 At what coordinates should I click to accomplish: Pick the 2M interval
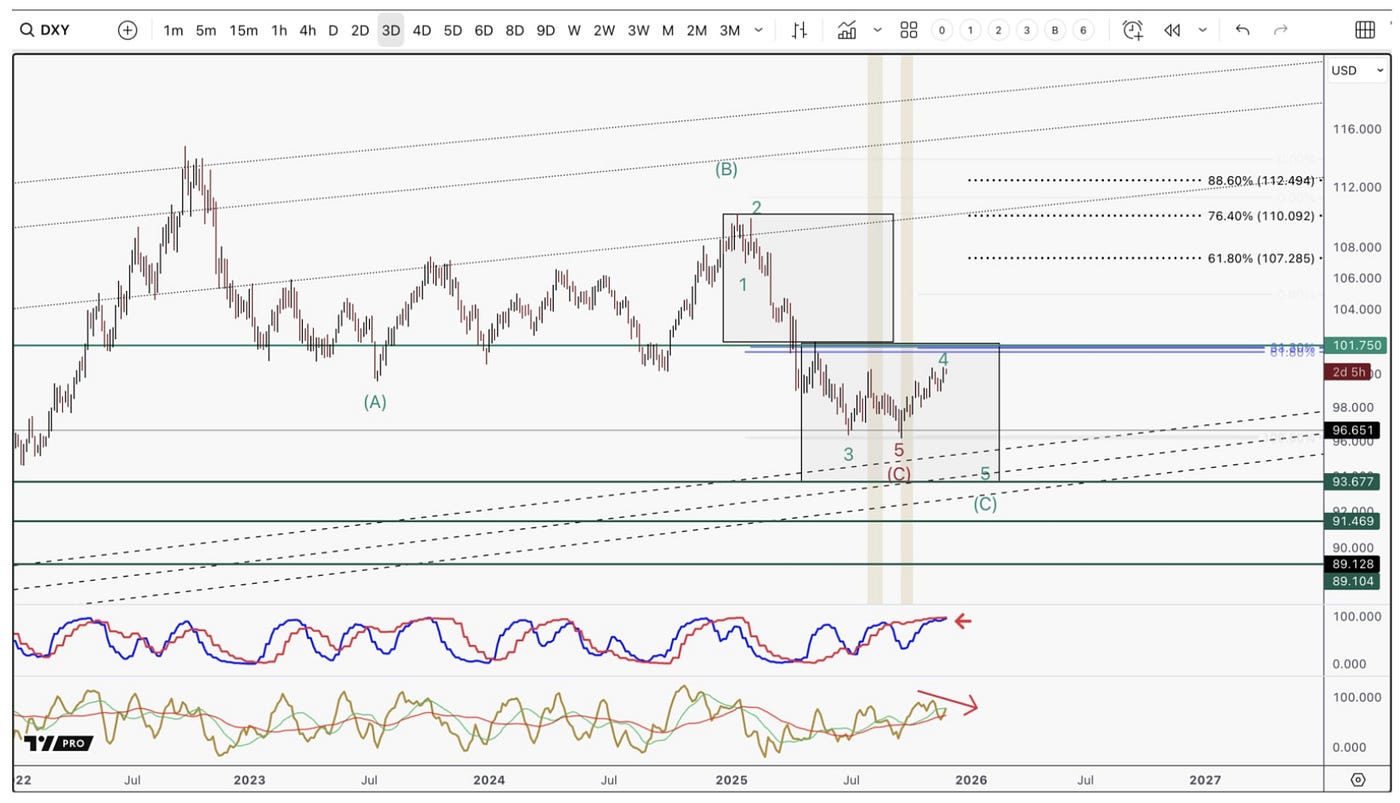pyautogui.click(x=697, y=30)
